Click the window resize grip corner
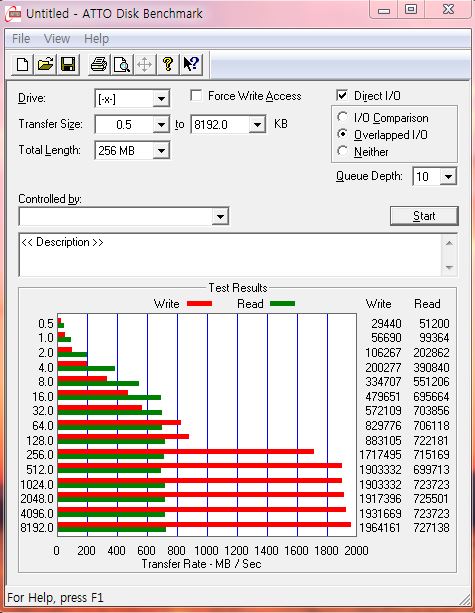The image size is (475, 613). pyautogui.click(x=464, y=599)
